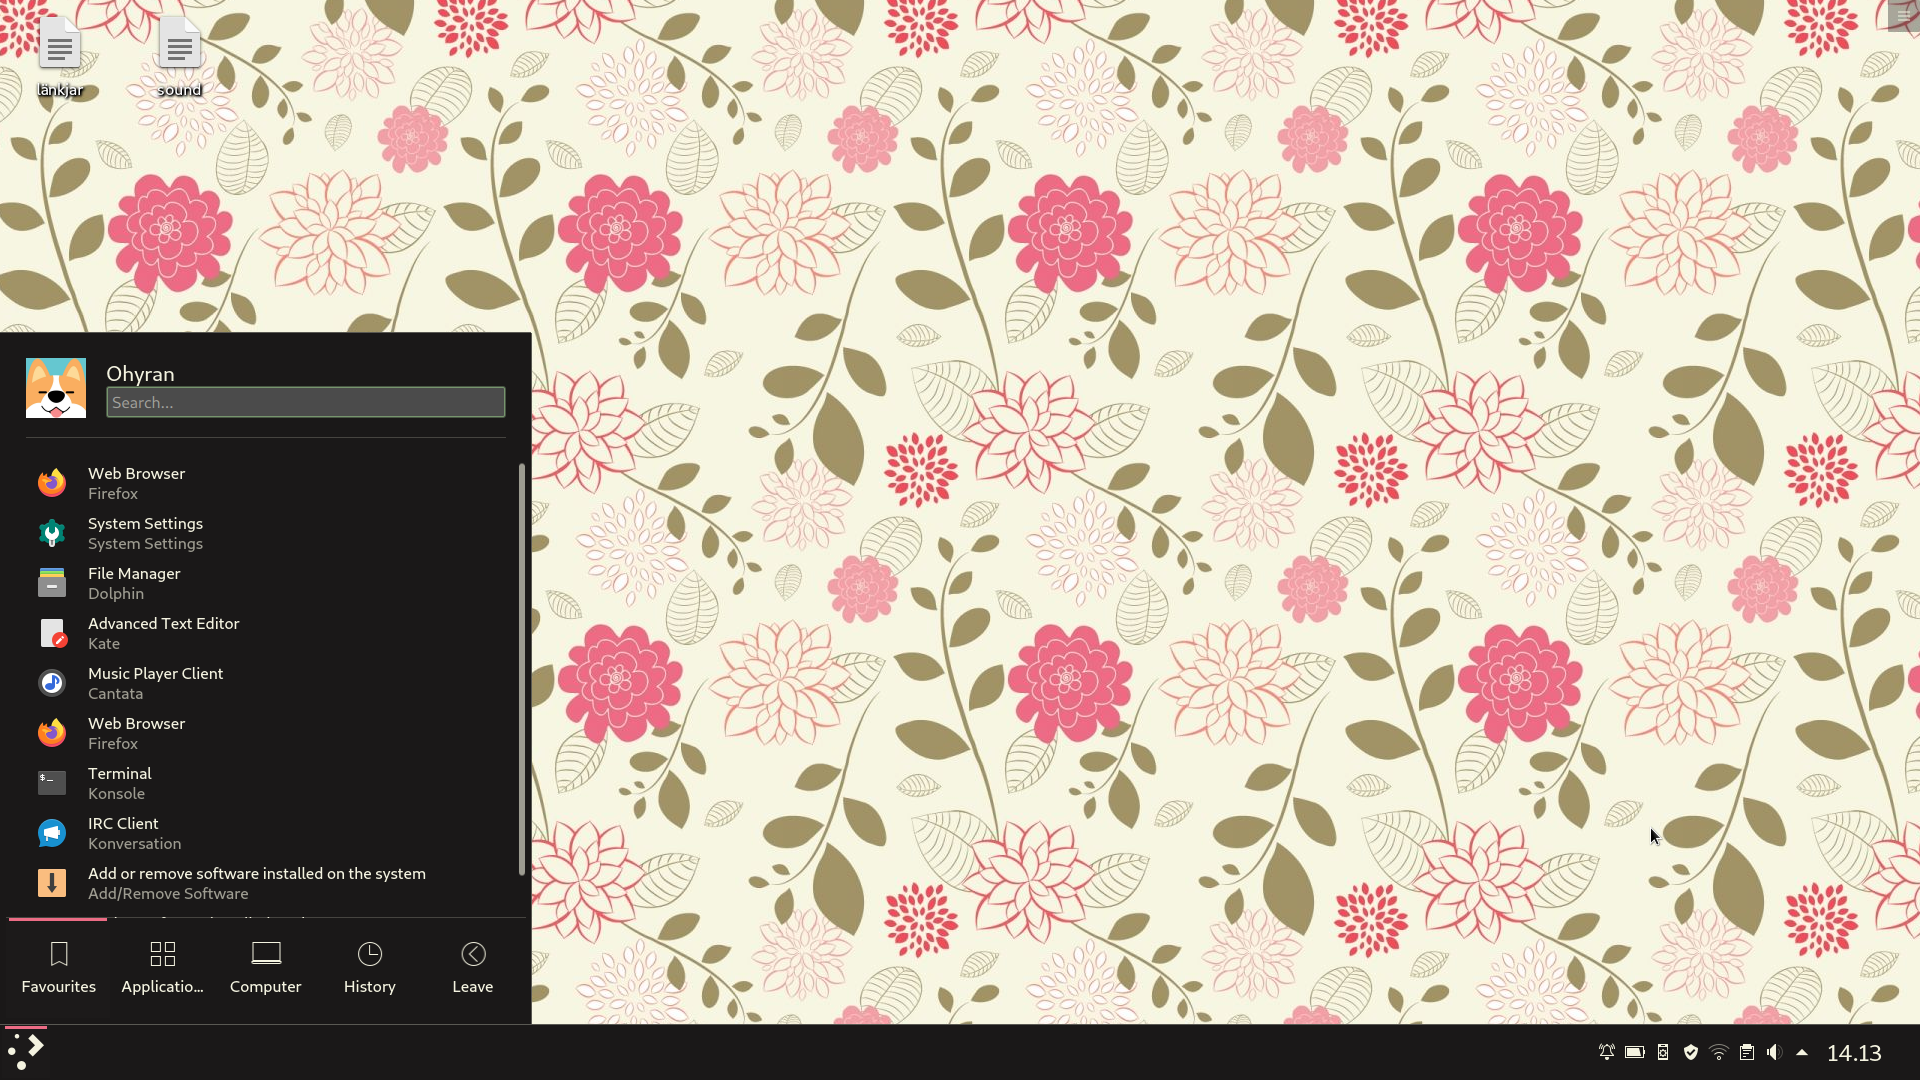Screen dimensions: 1920x1080
Task: Open the clipboard tray icon
Action: [1747, 1052]
